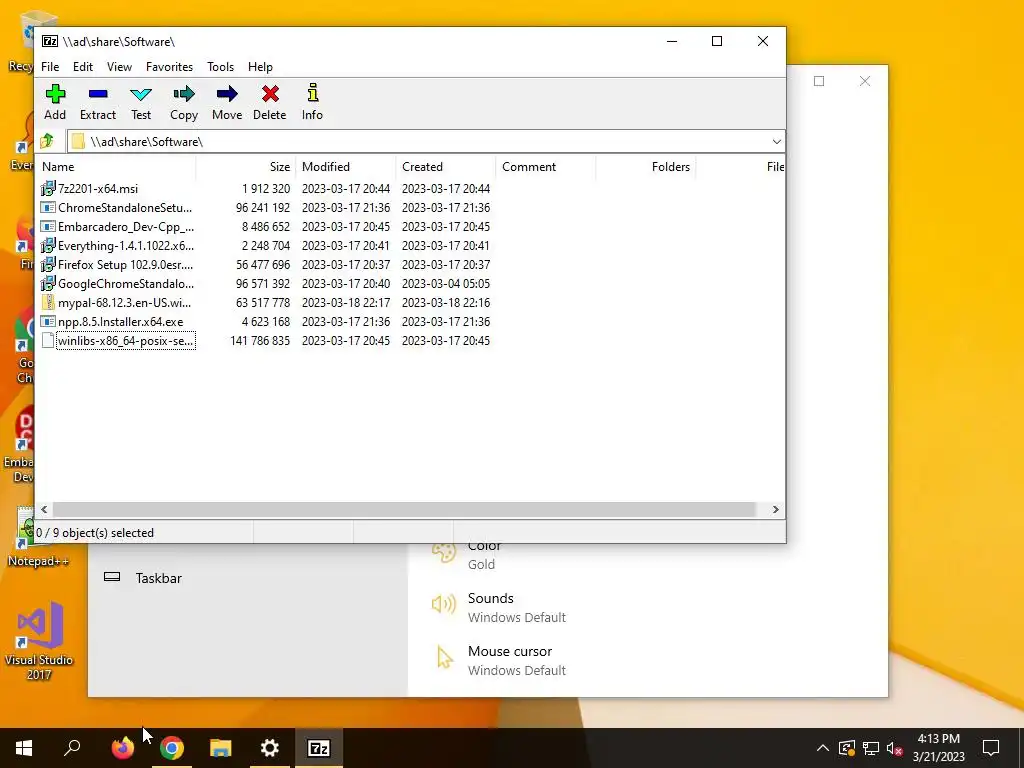
Task: Click the 7-Zip taskbar button
Action: (319, 748)
